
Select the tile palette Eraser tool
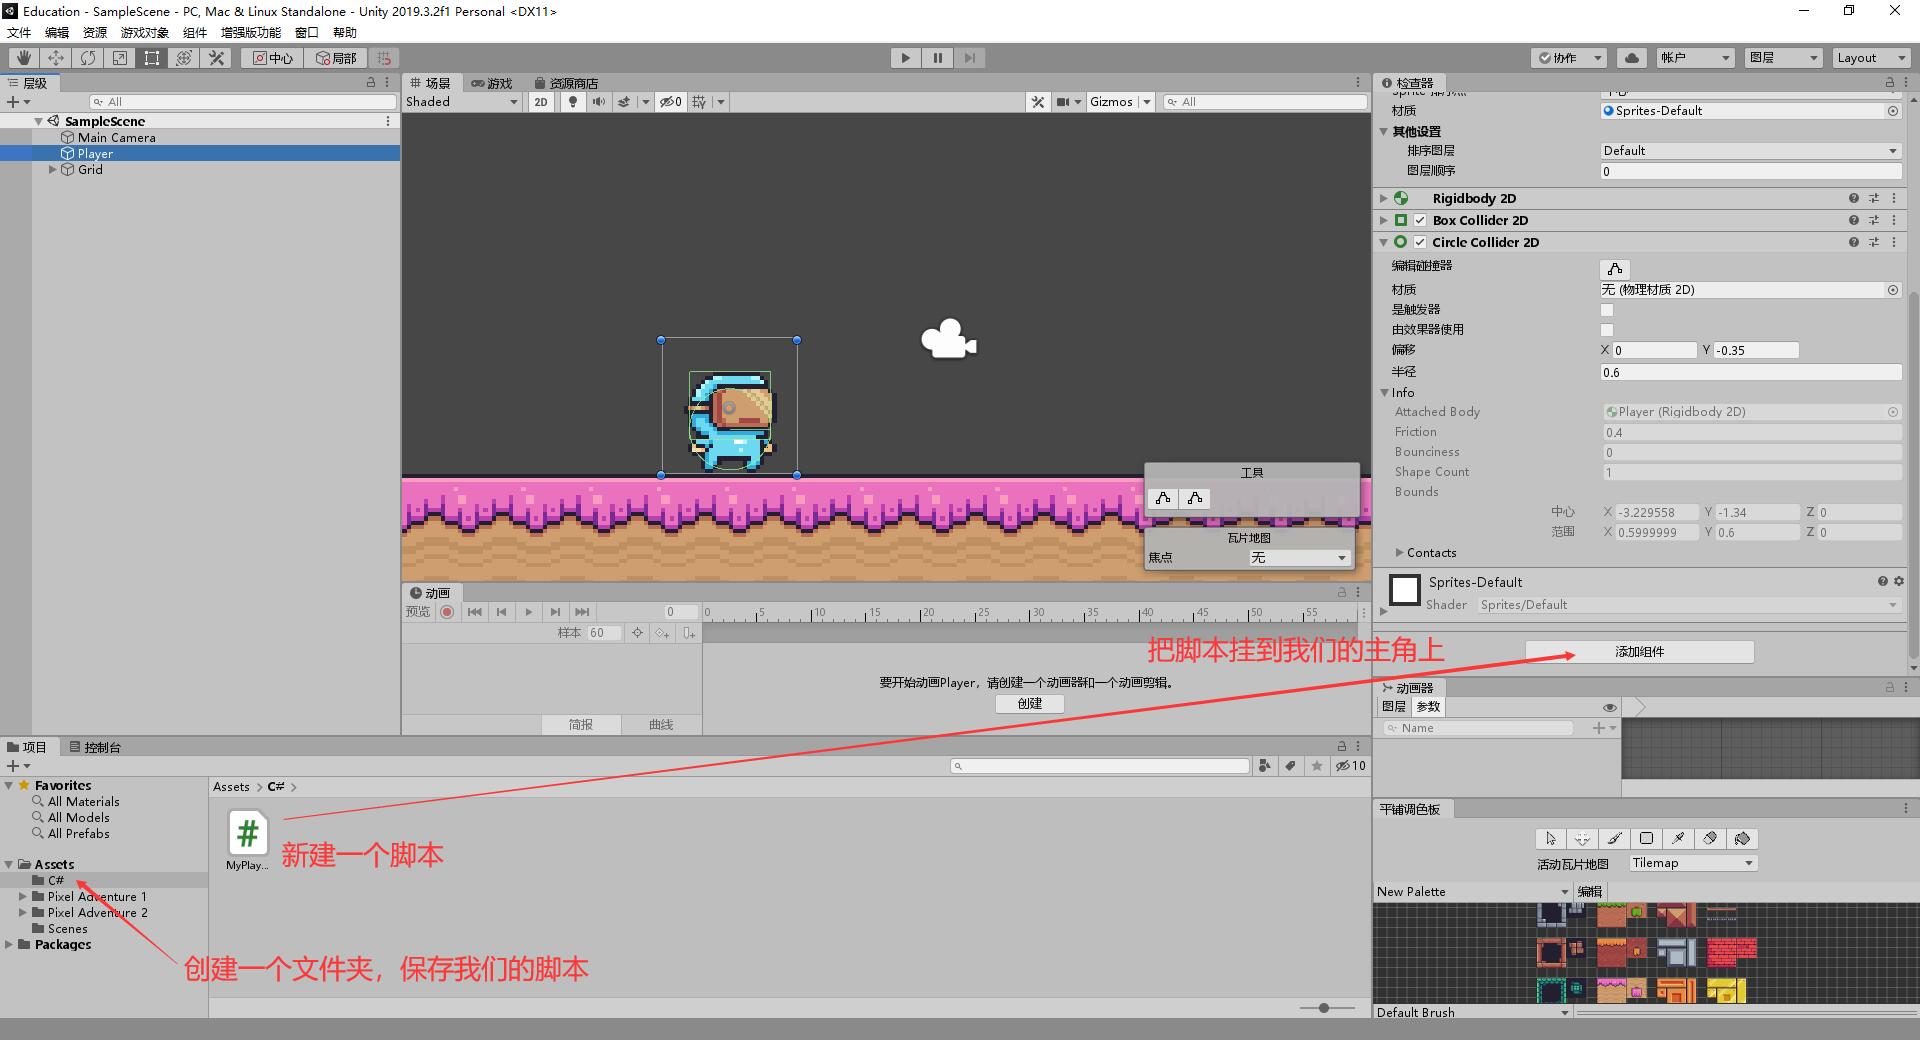tap(1710, 839)
